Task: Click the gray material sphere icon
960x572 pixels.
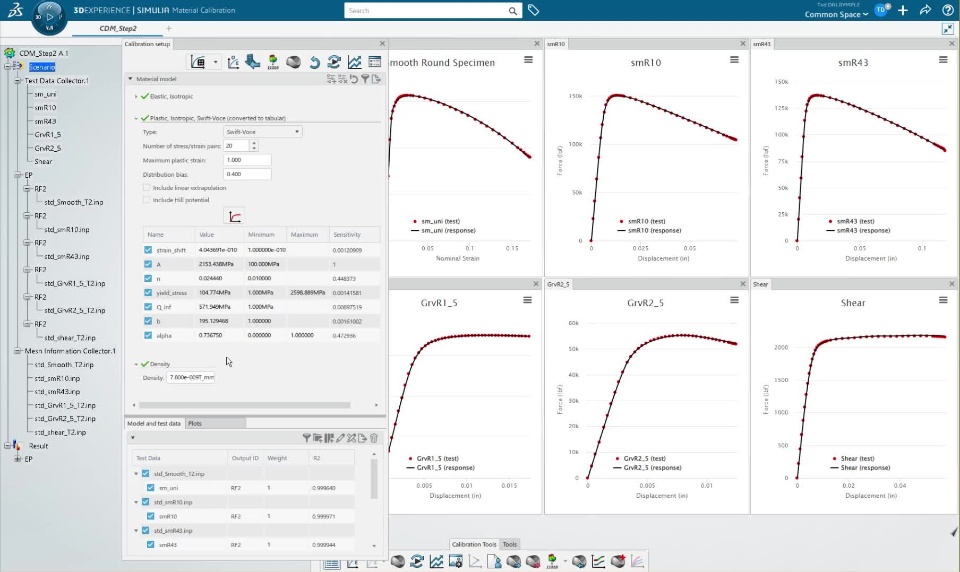Action: (293, 62)
